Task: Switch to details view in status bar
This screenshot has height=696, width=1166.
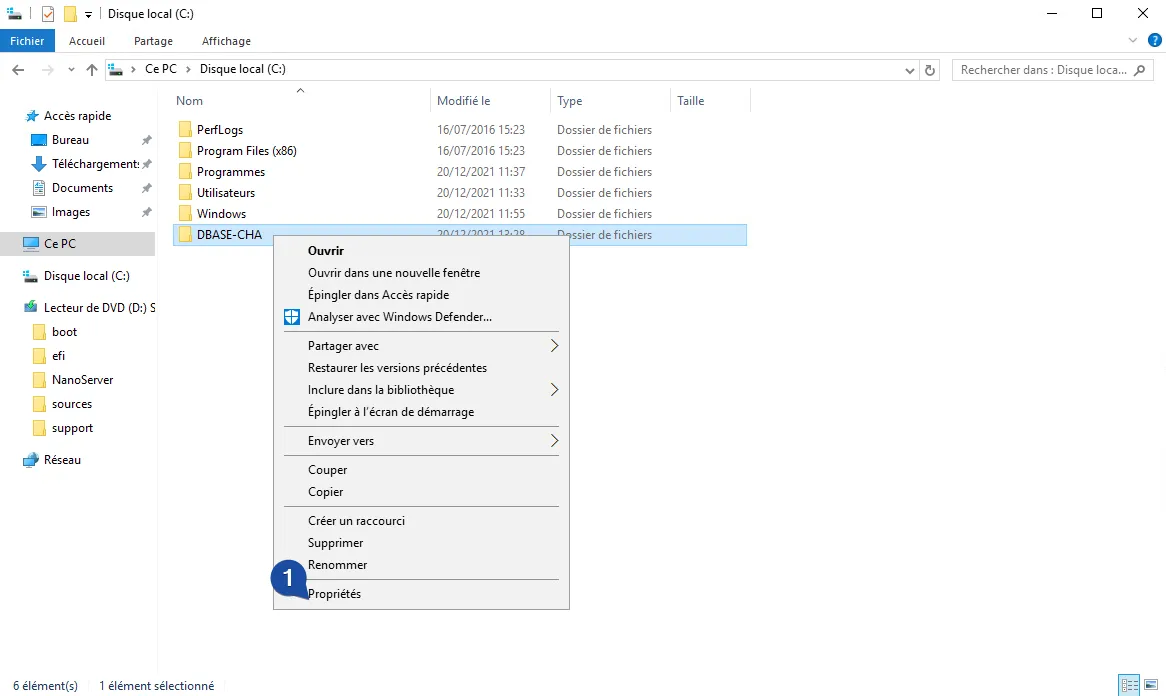Action: click(x=1130, y=686)
